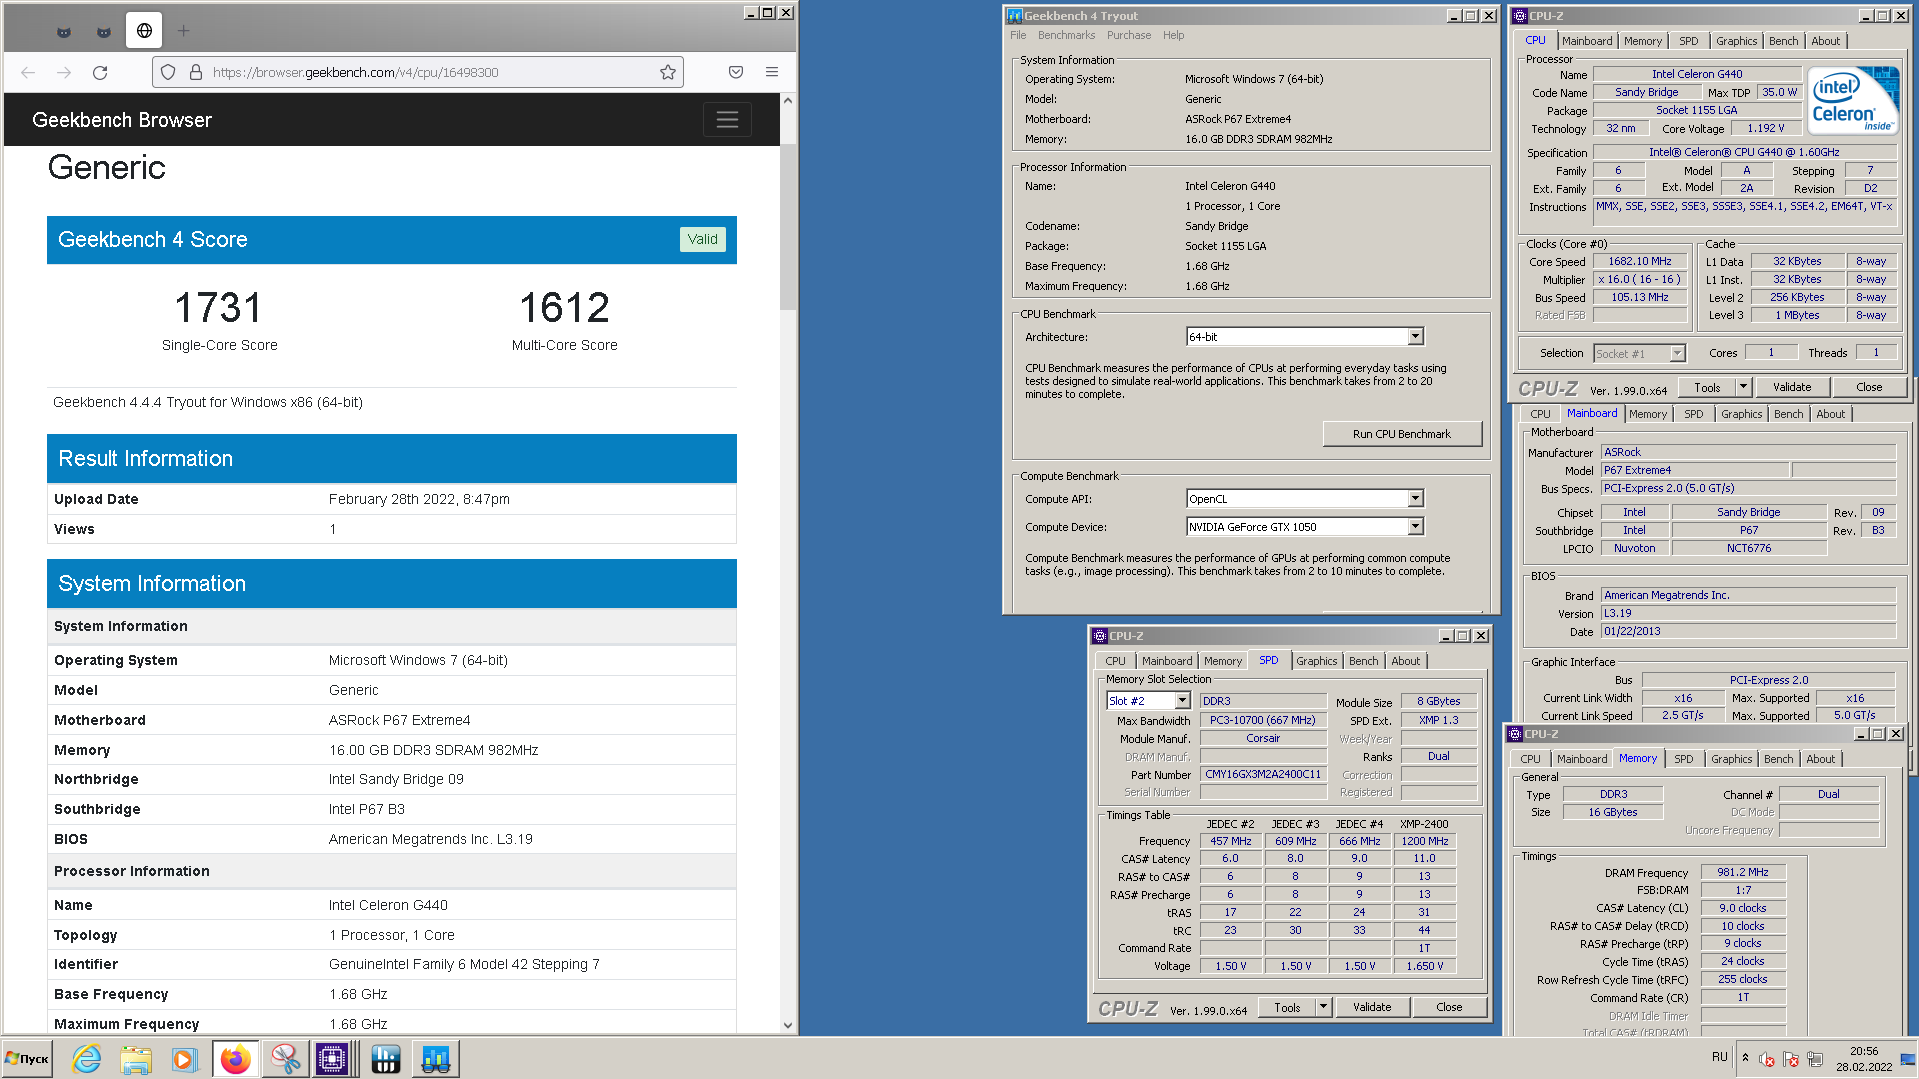
Task: Click the green Valid badge
Action: point(702,239)
